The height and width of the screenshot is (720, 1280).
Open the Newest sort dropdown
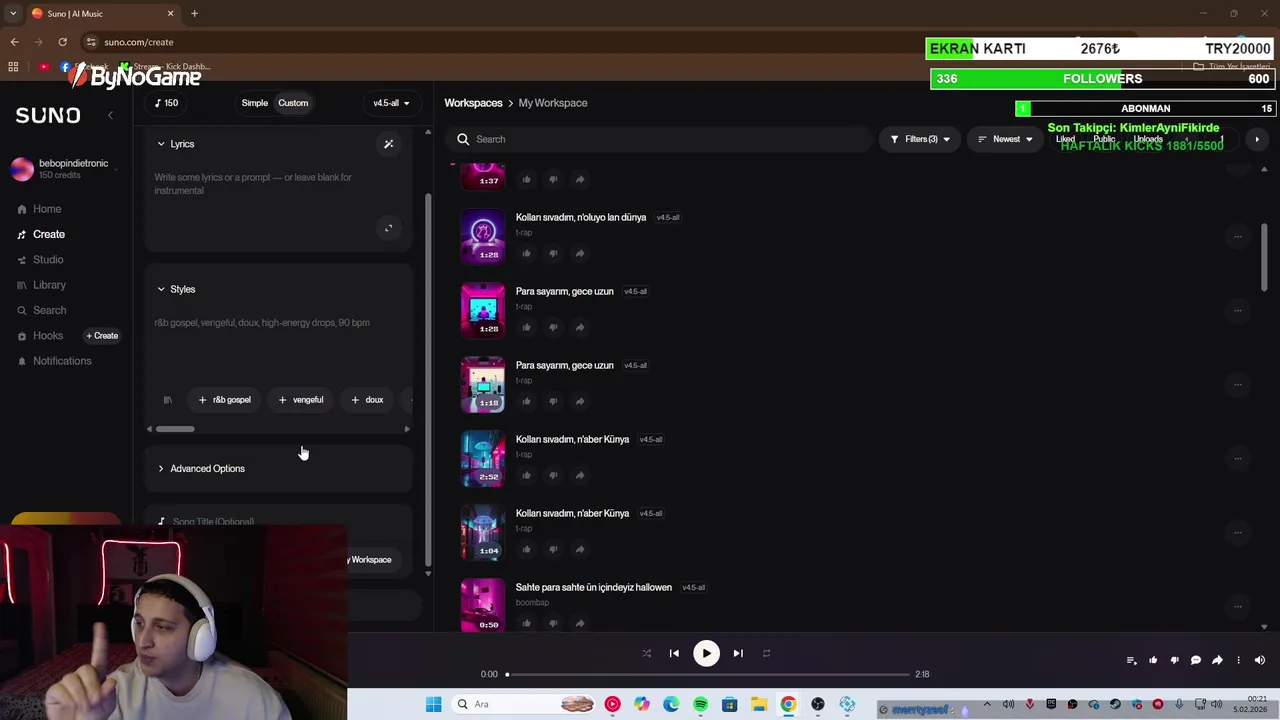pyautogui.click(x=1003, y=139)
